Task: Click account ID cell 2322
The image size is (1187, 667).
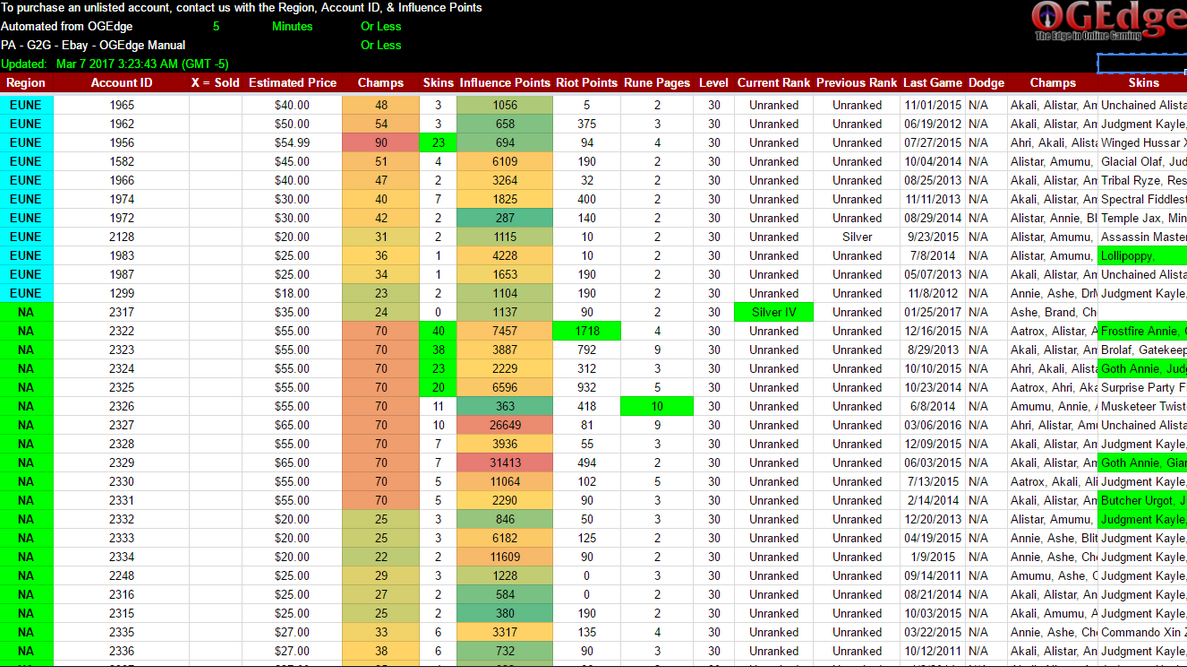Action: pos(121,332)
